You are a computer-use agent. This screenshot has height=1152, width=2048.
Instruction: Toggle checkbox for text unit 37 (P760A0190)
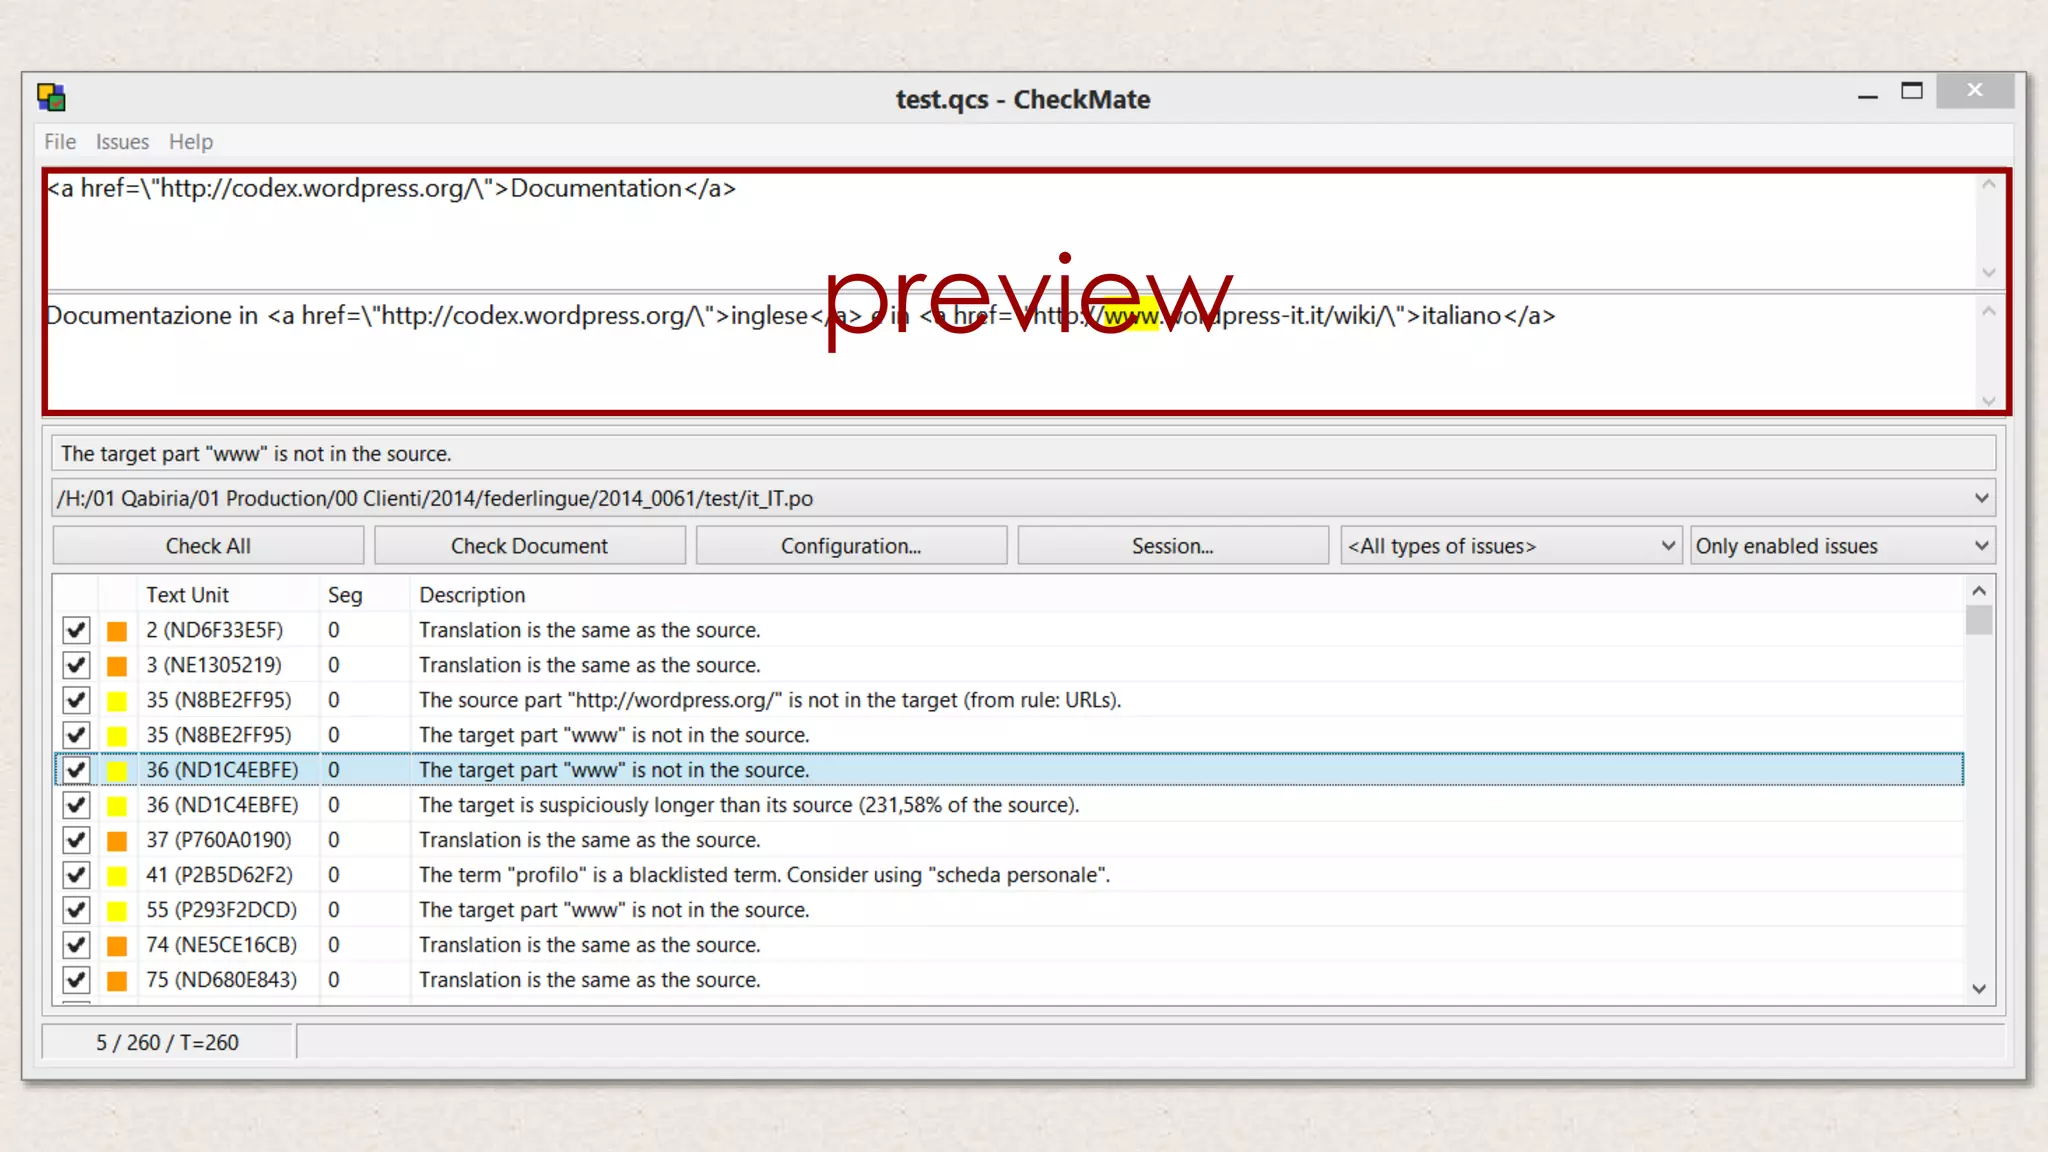pos(76,840)
